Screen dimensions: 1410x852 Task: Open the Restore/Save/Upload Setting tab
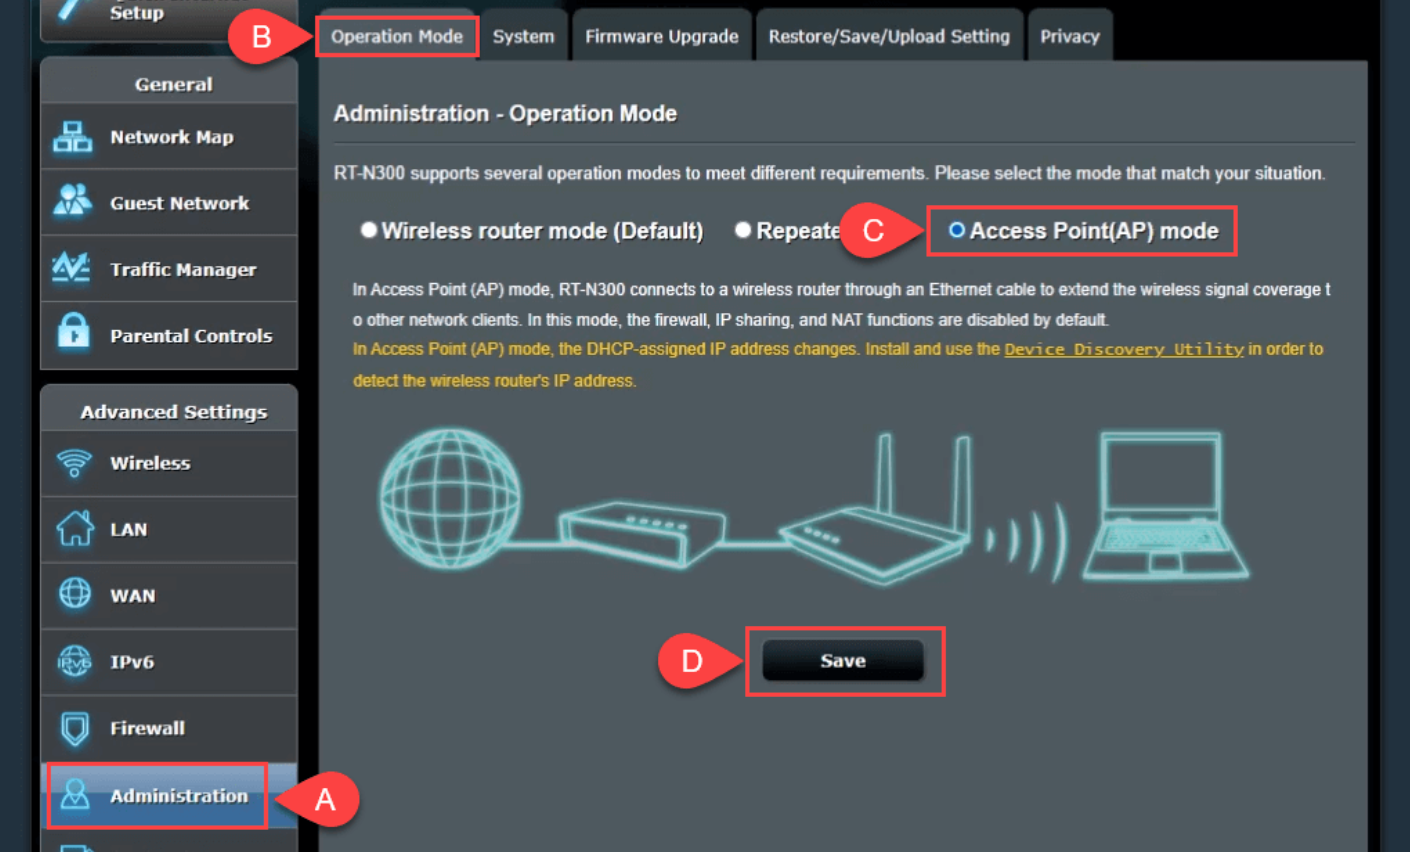pyautogui.click(x=889, y=36)
